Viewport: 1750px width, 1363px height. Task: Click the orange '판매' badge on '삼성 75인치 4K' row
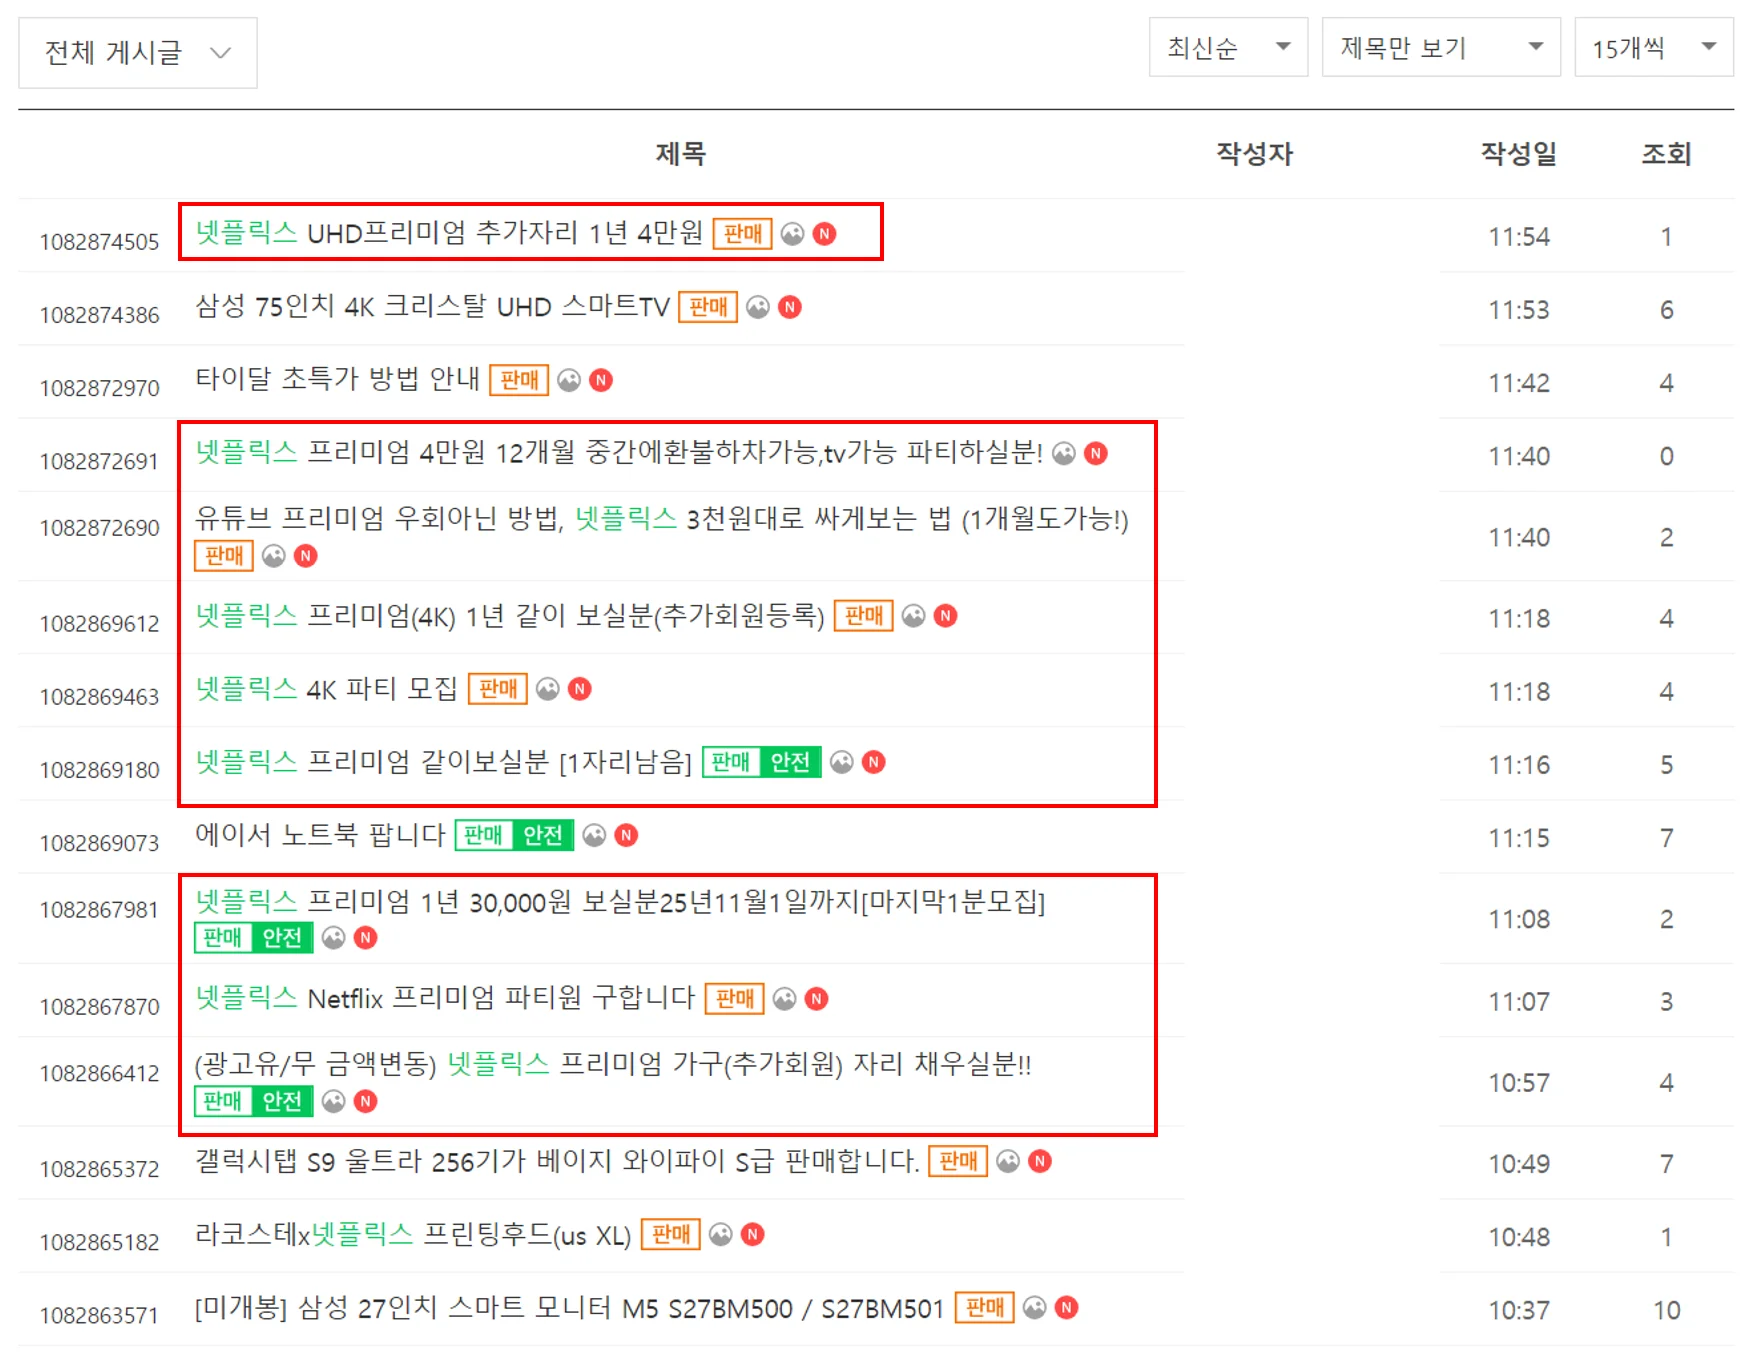(x=708, y=307)
